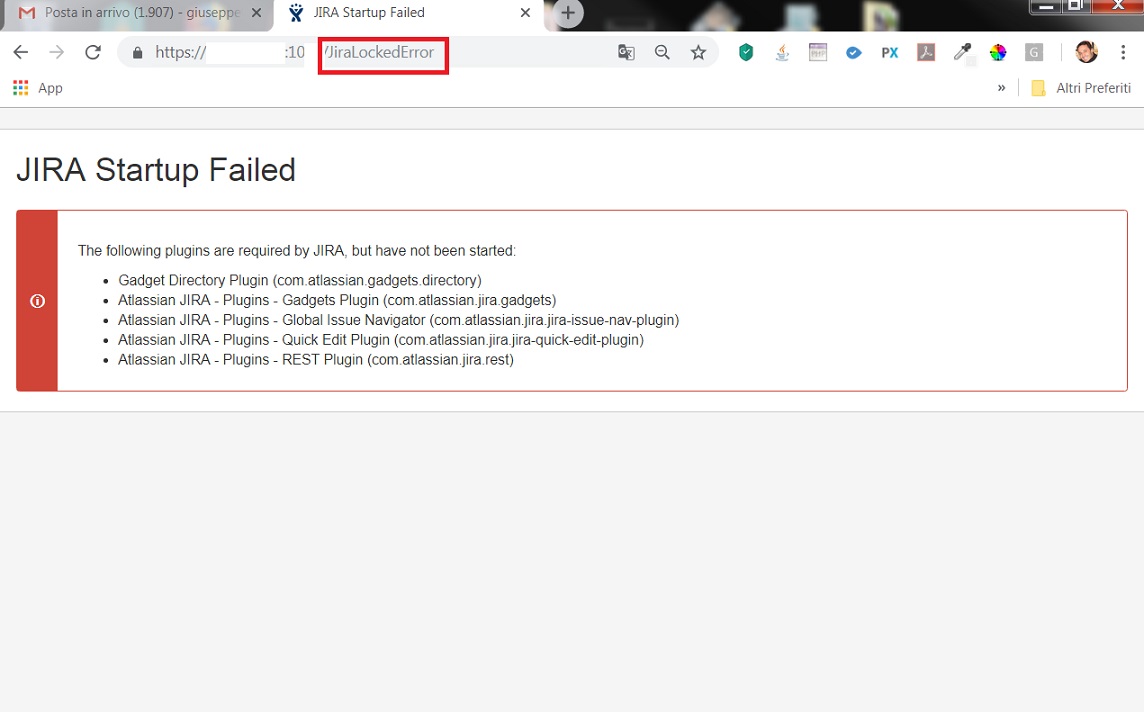Click the Quick Edit Plugin list entry
Image resolution: width=1144 pixels, height=712 pixels.
381,340
